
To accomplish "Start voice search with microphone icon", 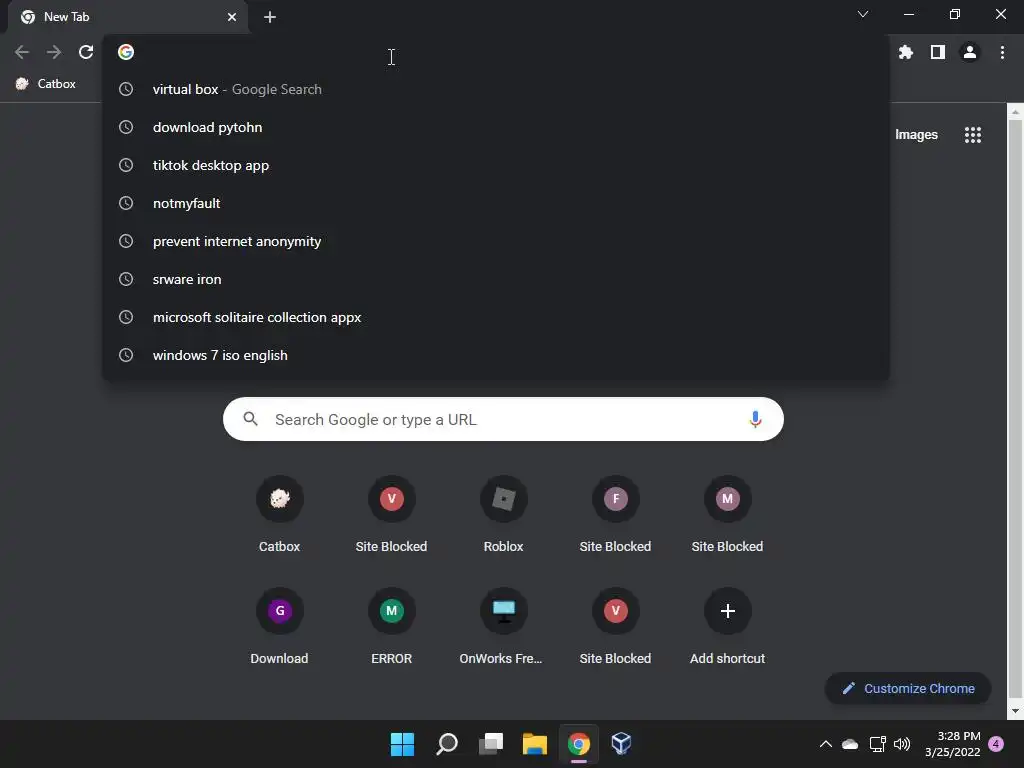I will tap(755, 419).
